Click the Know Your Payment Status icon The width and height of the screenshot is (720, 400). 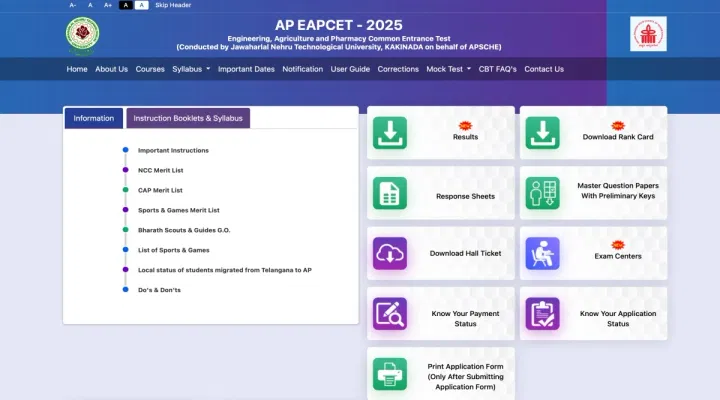tap(389, 314)
